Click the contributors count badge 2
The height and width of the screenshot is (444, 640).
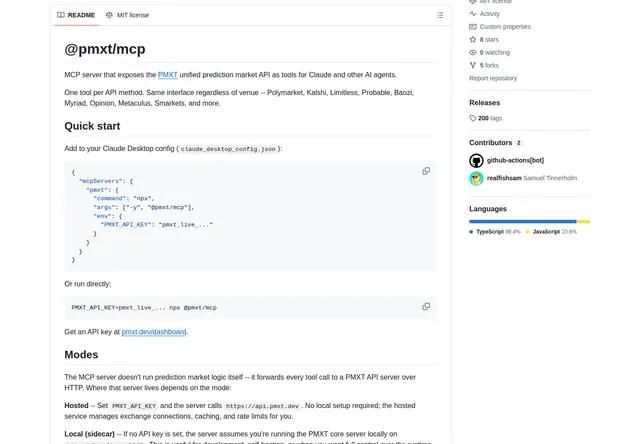pos(518,143)
